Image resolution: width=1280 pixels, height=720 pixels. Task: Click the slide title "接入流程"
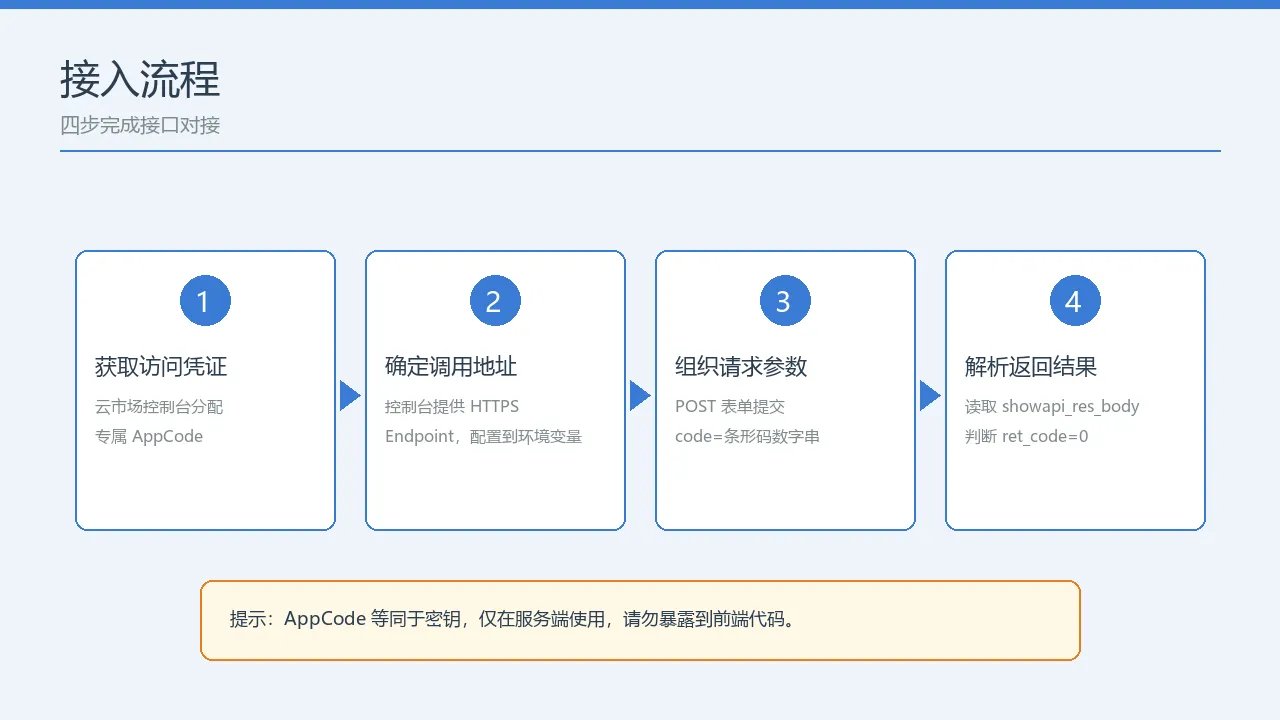click(x=140, y=80)
